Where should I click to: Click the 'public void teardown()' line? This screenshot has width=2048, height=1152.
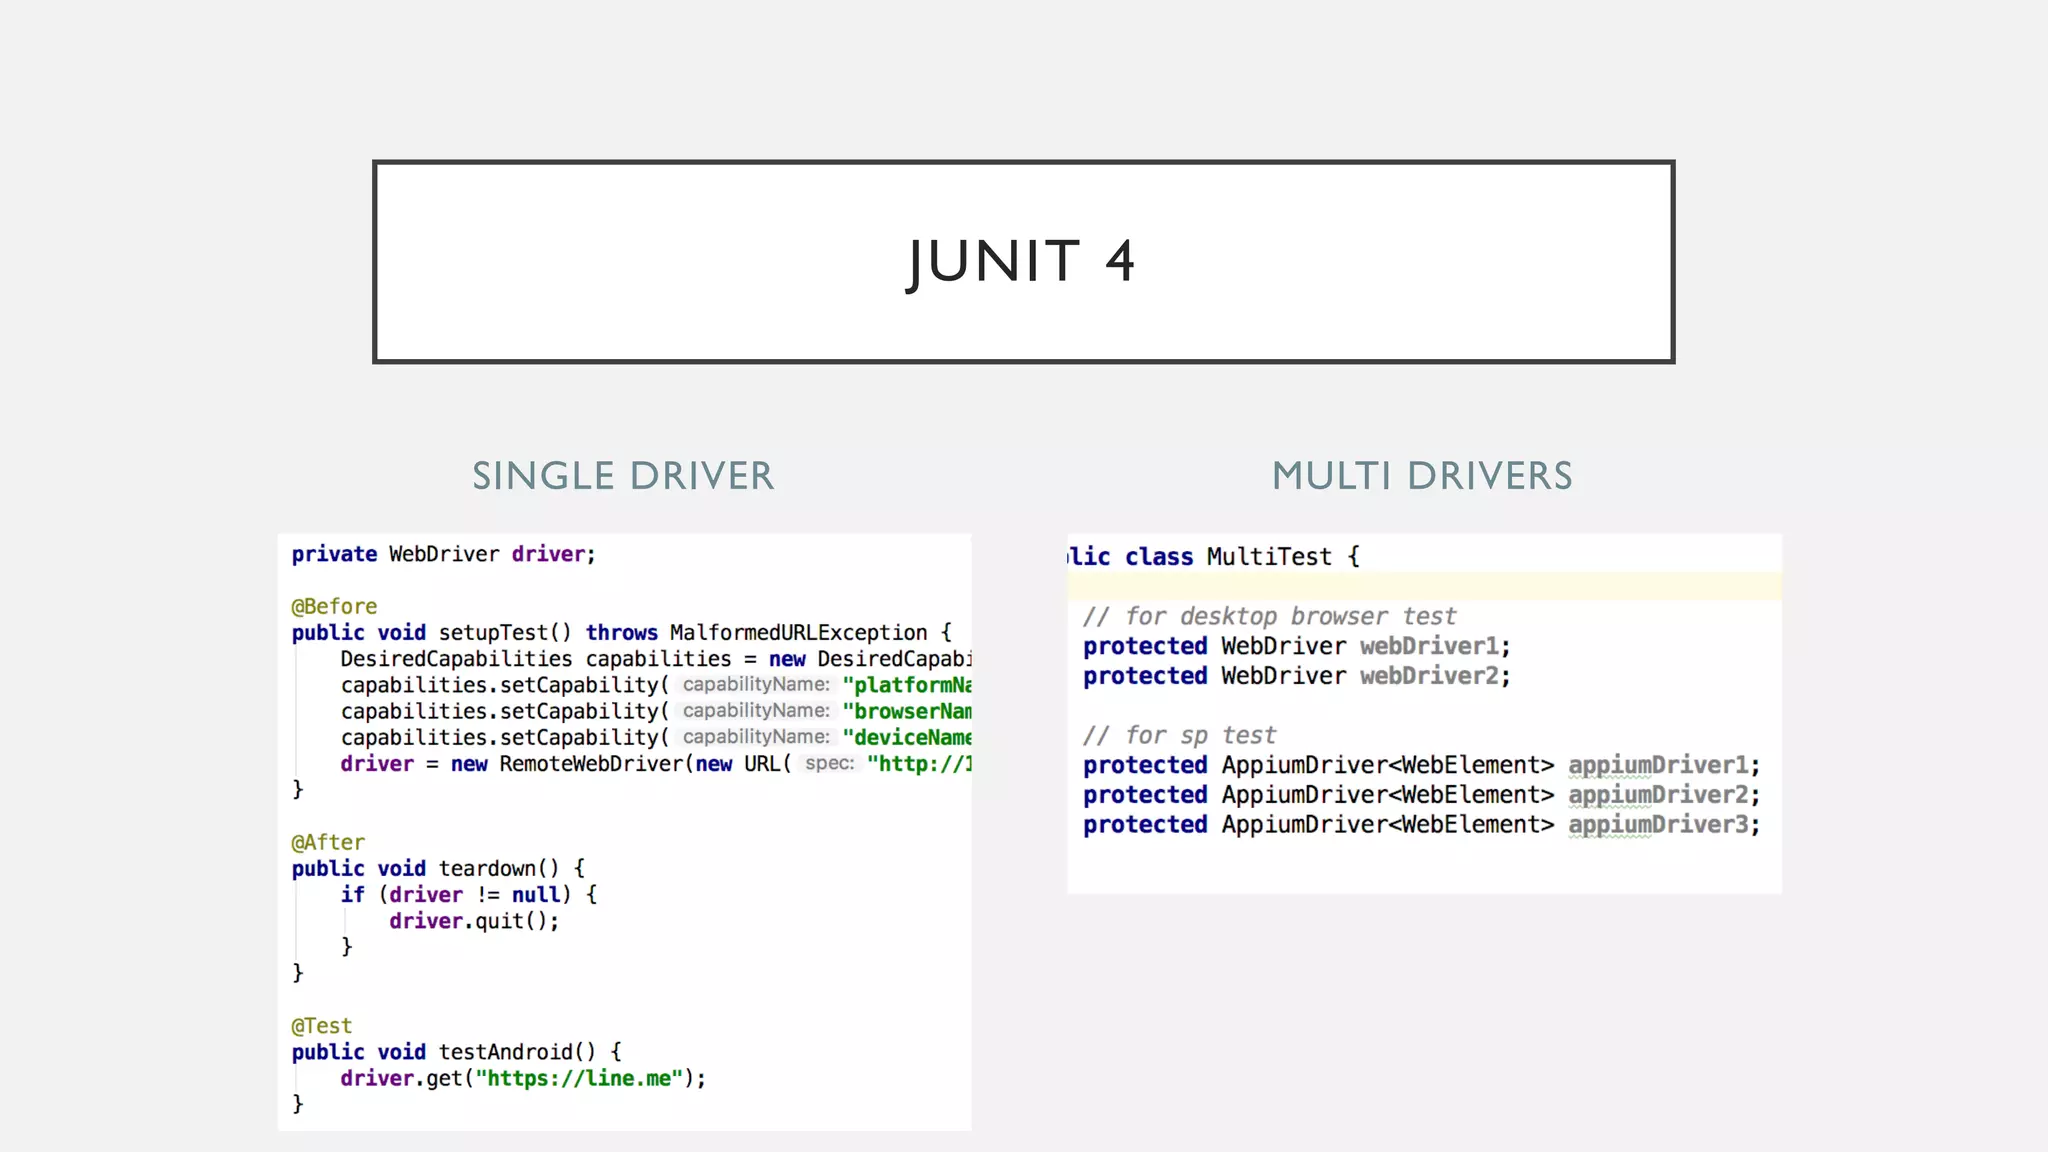point(438,868)
